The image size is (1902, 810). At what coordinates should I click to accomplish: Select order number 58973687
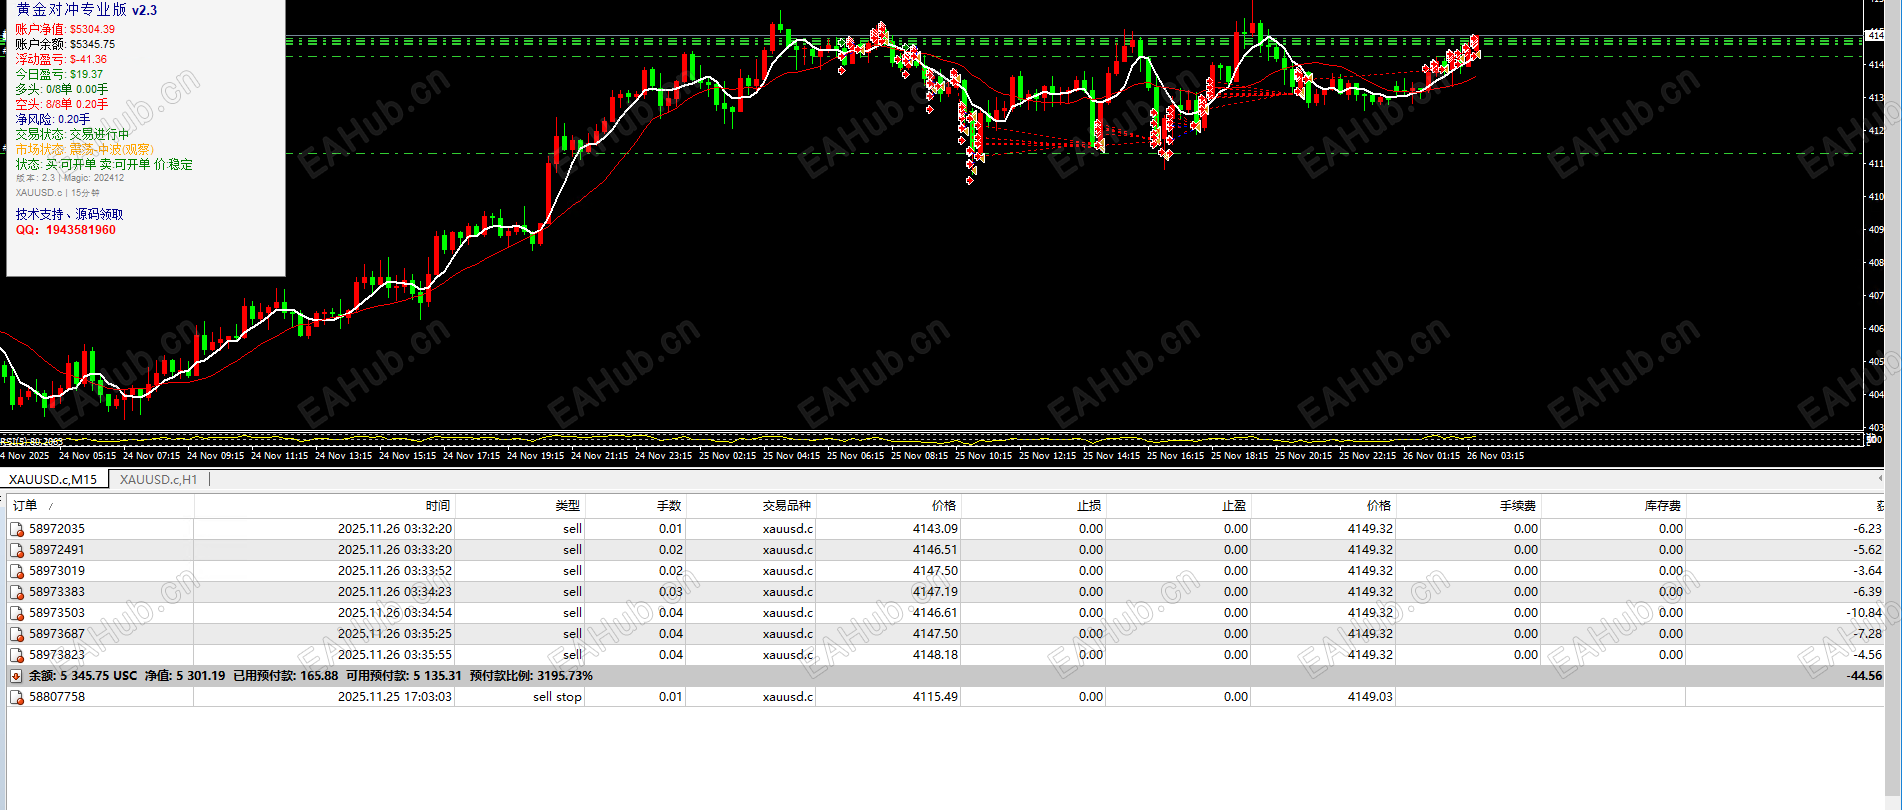(x=57, y=634)
